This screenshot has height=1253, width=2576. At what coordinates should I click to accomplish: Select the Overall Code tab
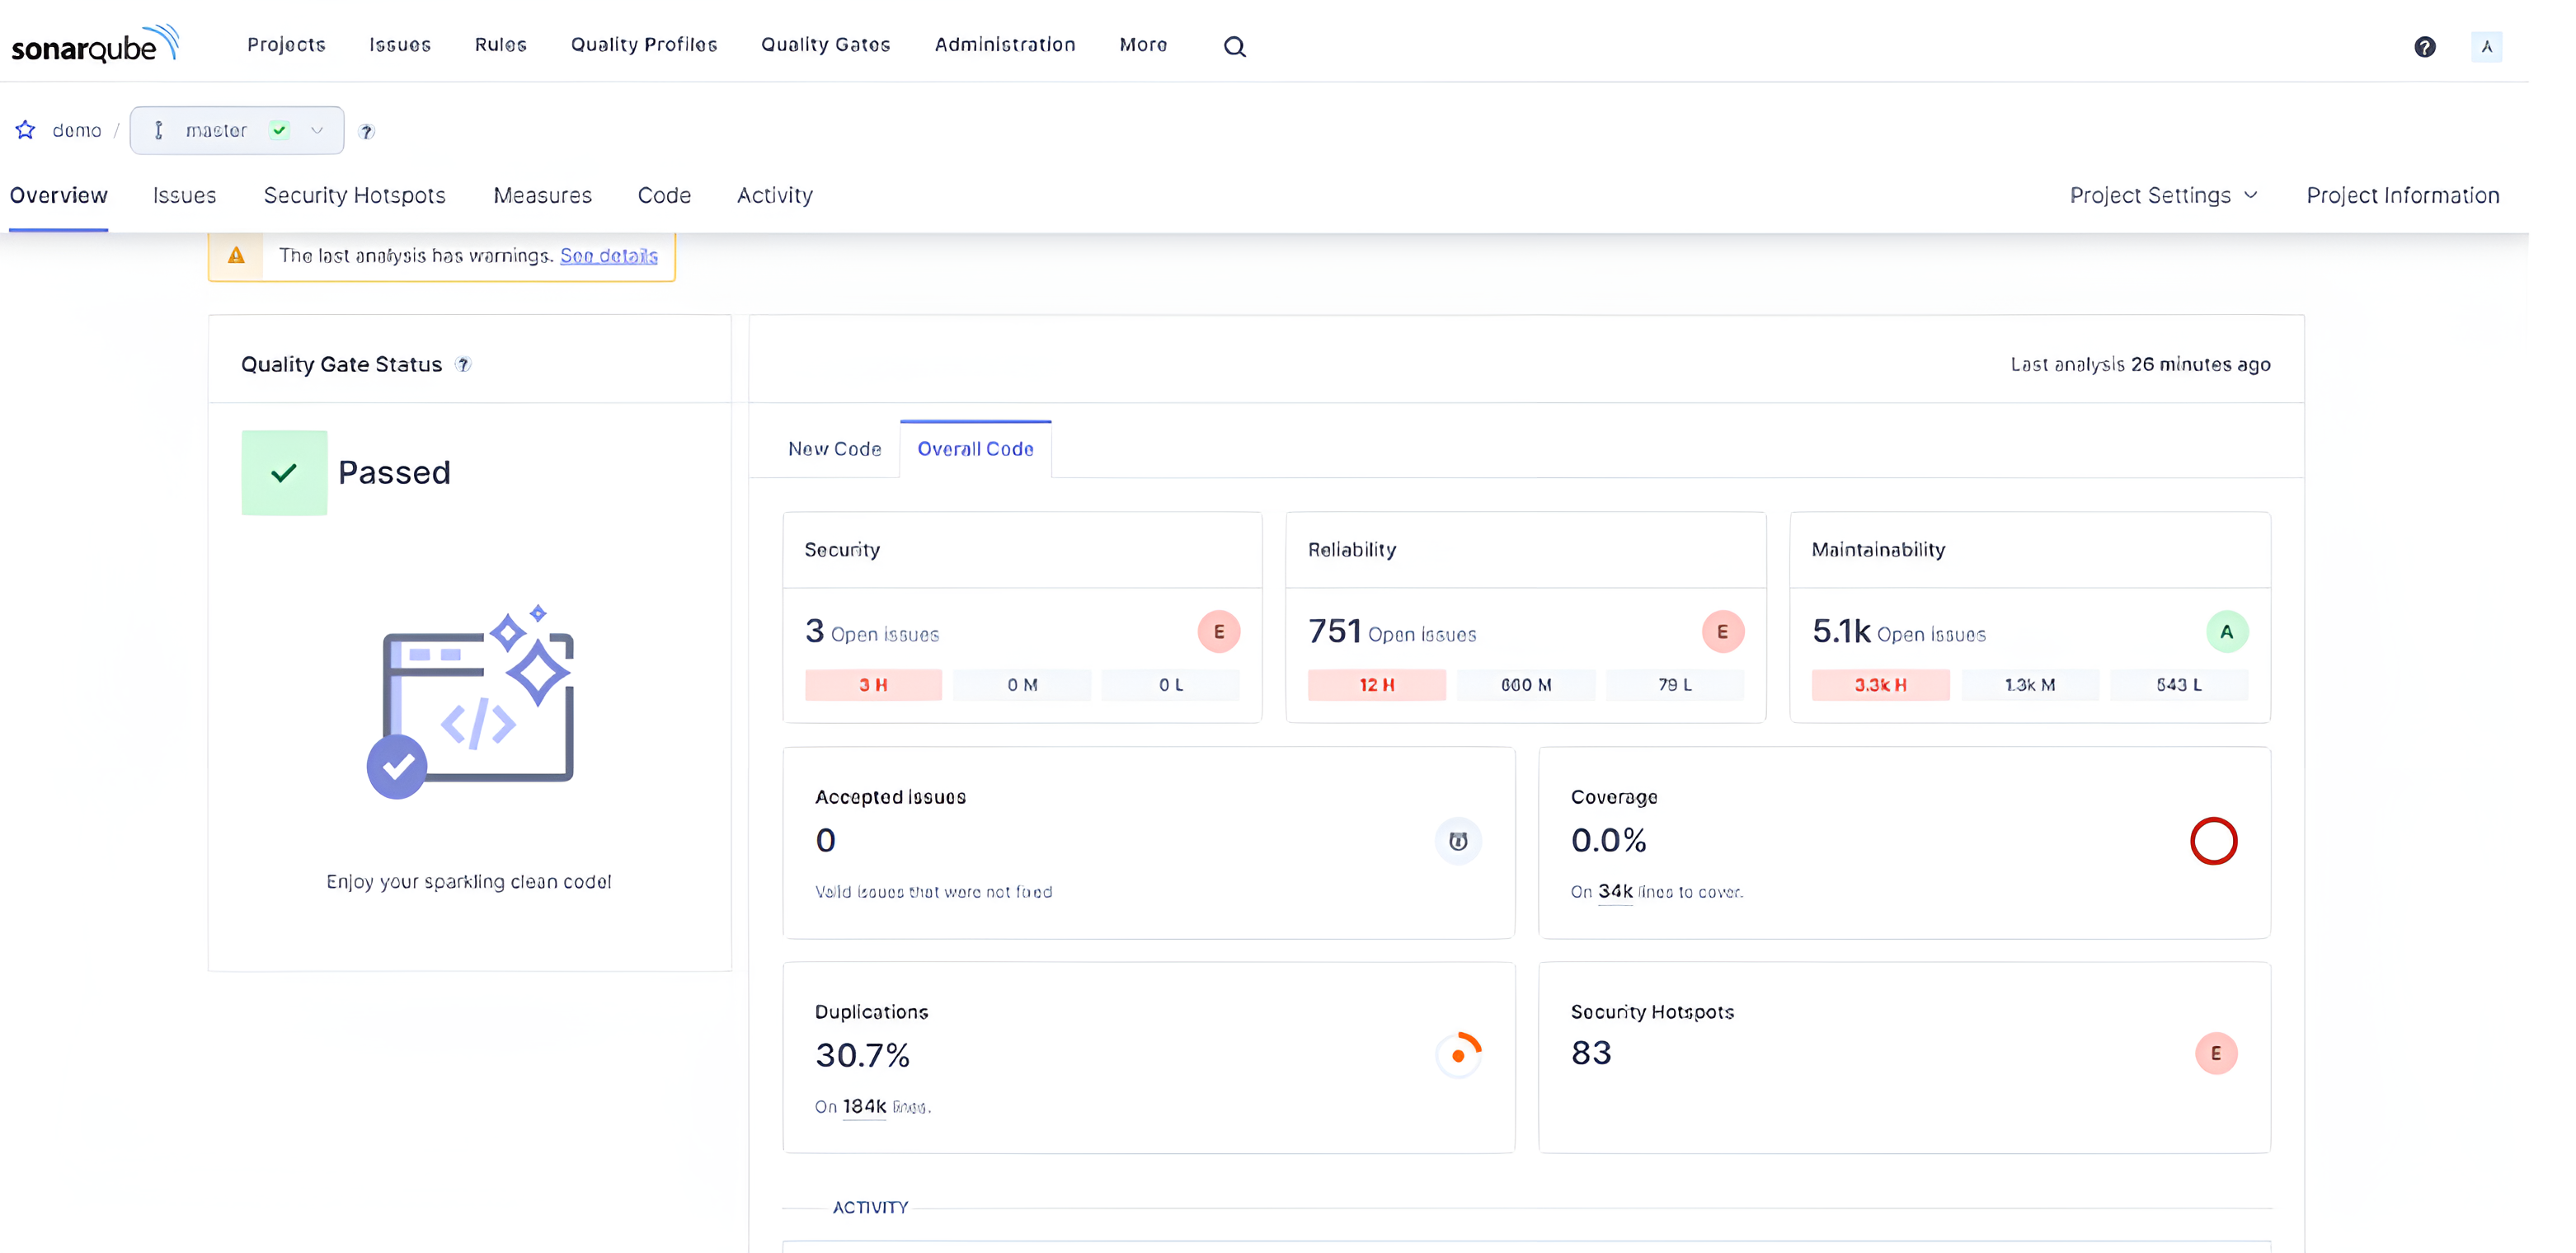(x=975, y=448)
